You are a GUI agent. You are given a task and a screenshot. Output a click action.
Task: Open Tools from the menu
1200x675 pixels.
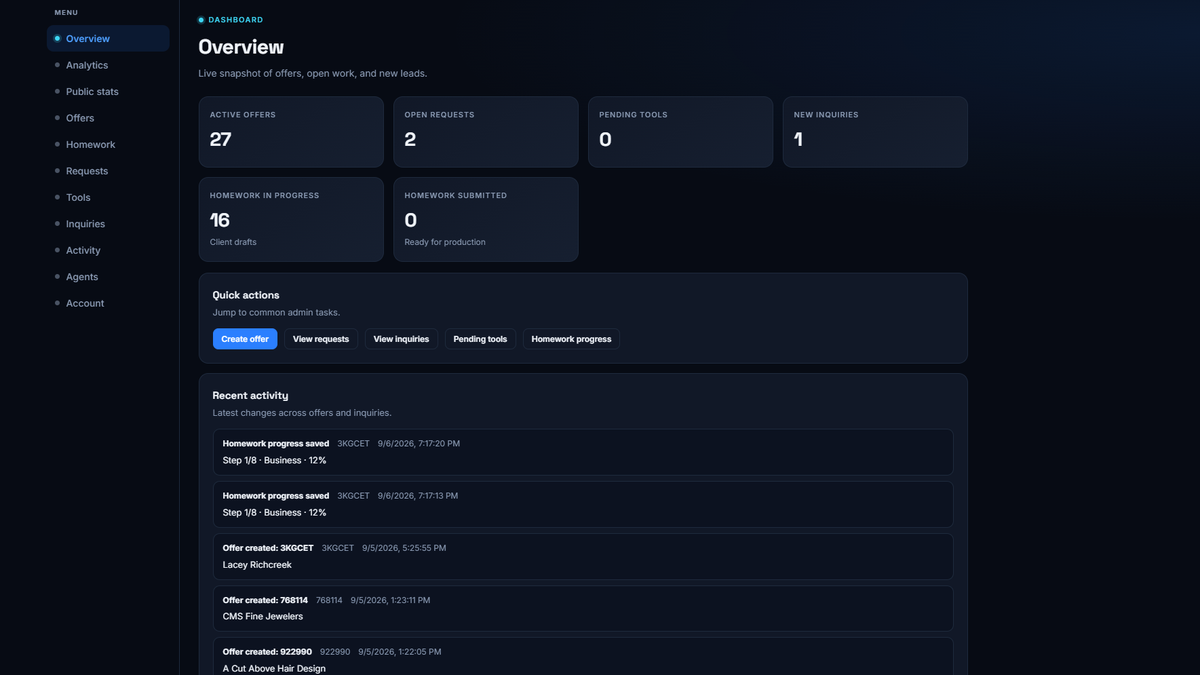click(108, 197)
